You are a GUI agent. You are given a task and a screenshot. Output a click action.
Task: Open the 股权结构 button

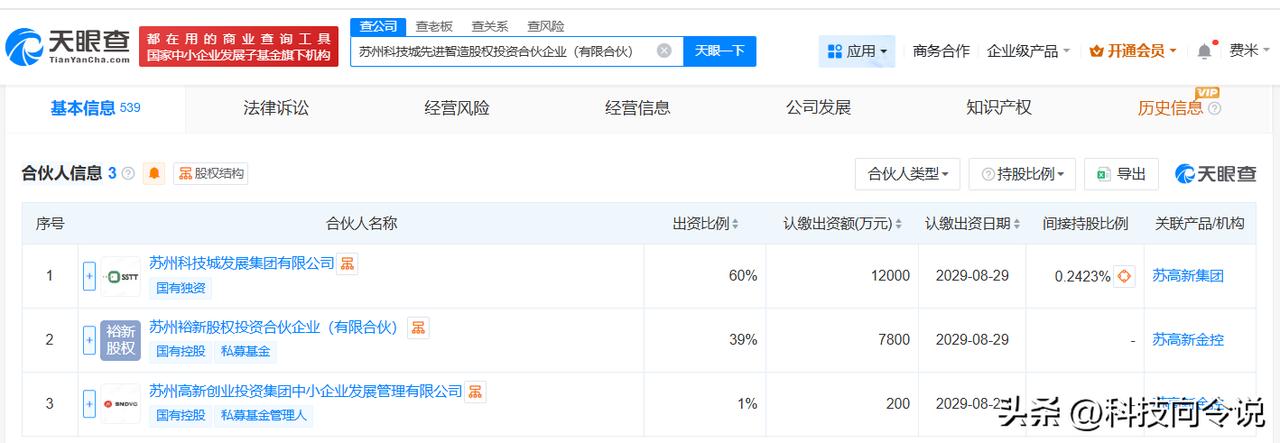pyautogui.click(x=210, y=174)
